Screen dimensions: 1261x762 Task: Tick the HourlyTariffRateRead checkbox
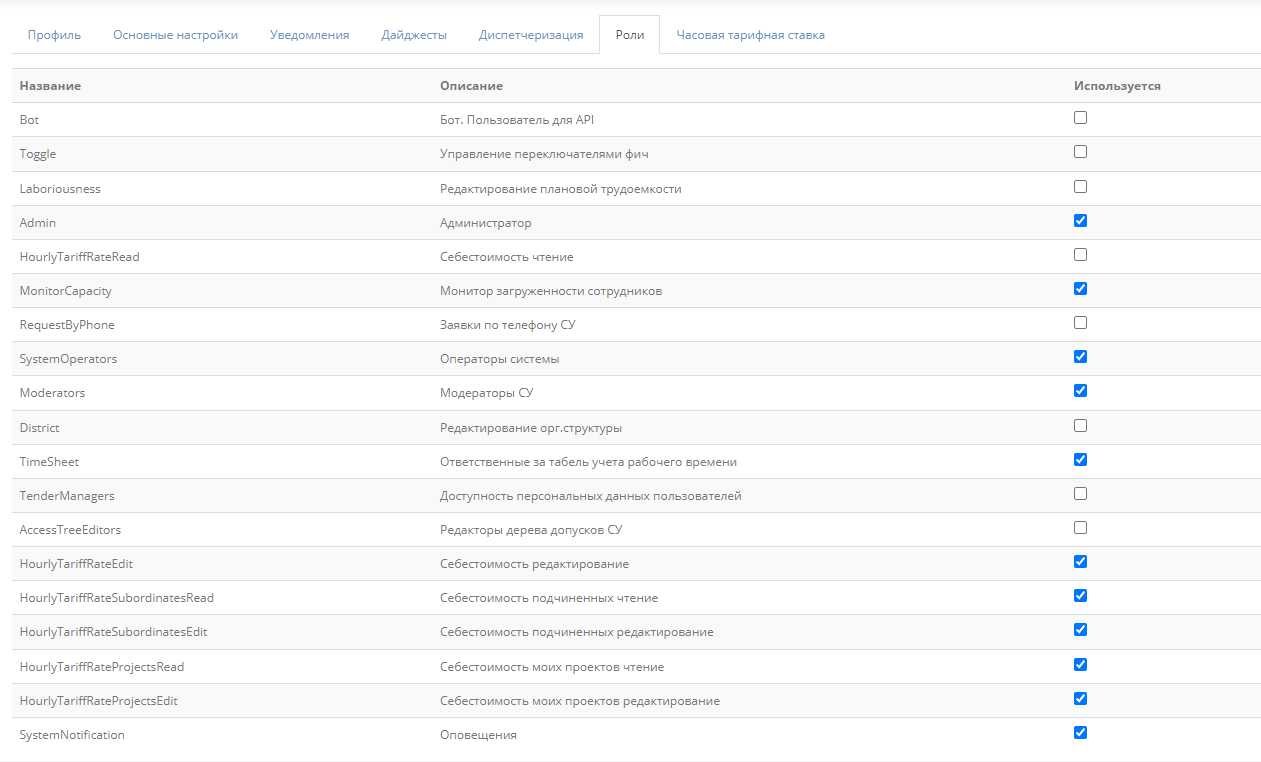pos(1080,255)
